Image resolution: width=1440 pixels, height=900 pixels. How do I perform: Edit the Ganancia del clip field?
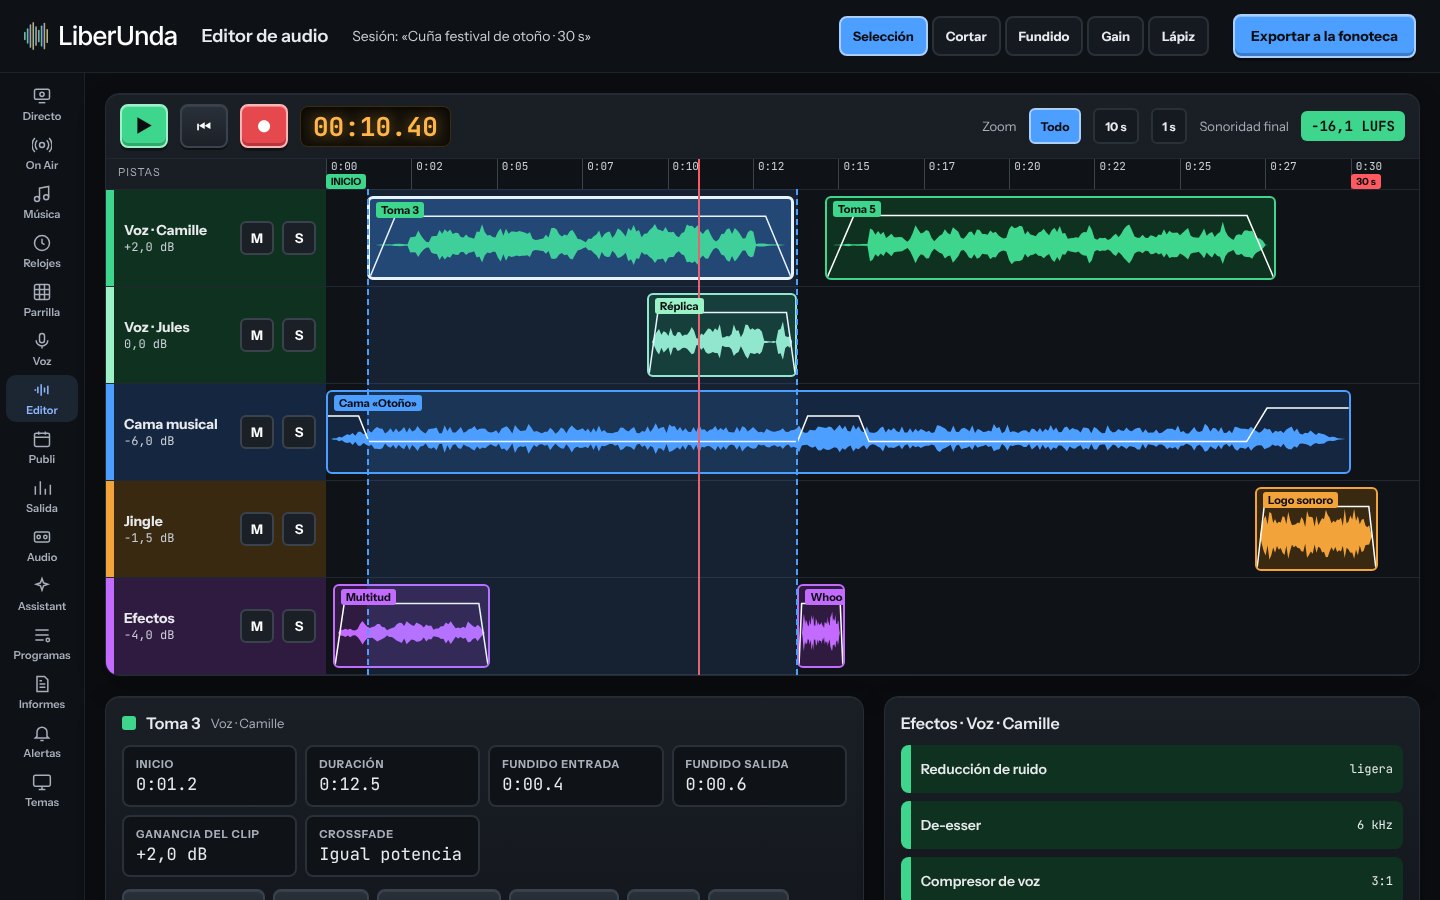208,845
